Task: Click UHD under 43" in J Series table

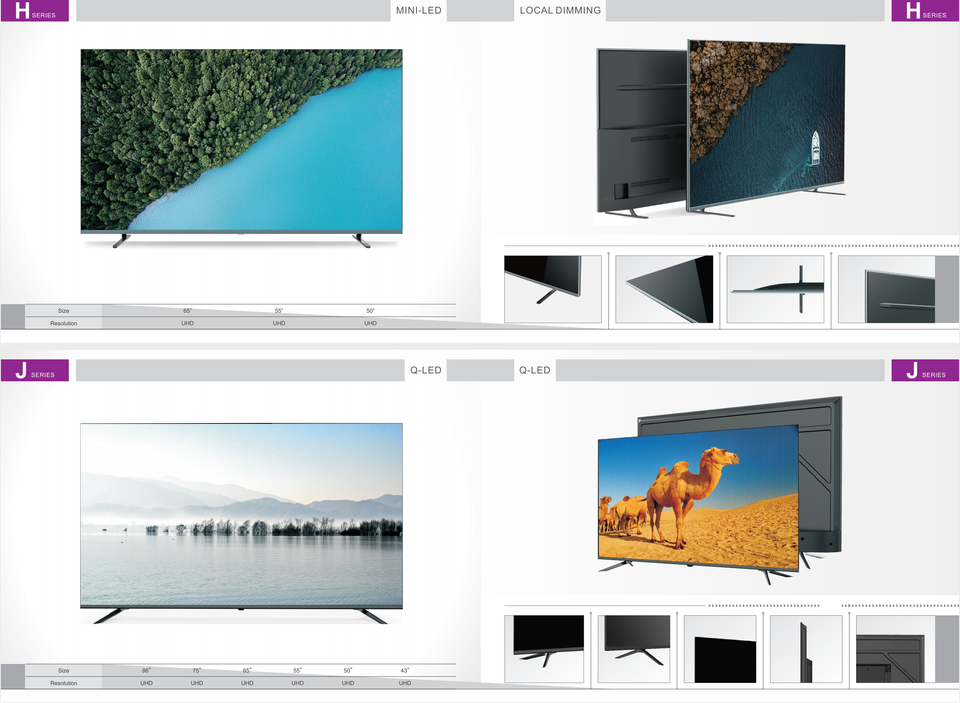Action: 405,683
